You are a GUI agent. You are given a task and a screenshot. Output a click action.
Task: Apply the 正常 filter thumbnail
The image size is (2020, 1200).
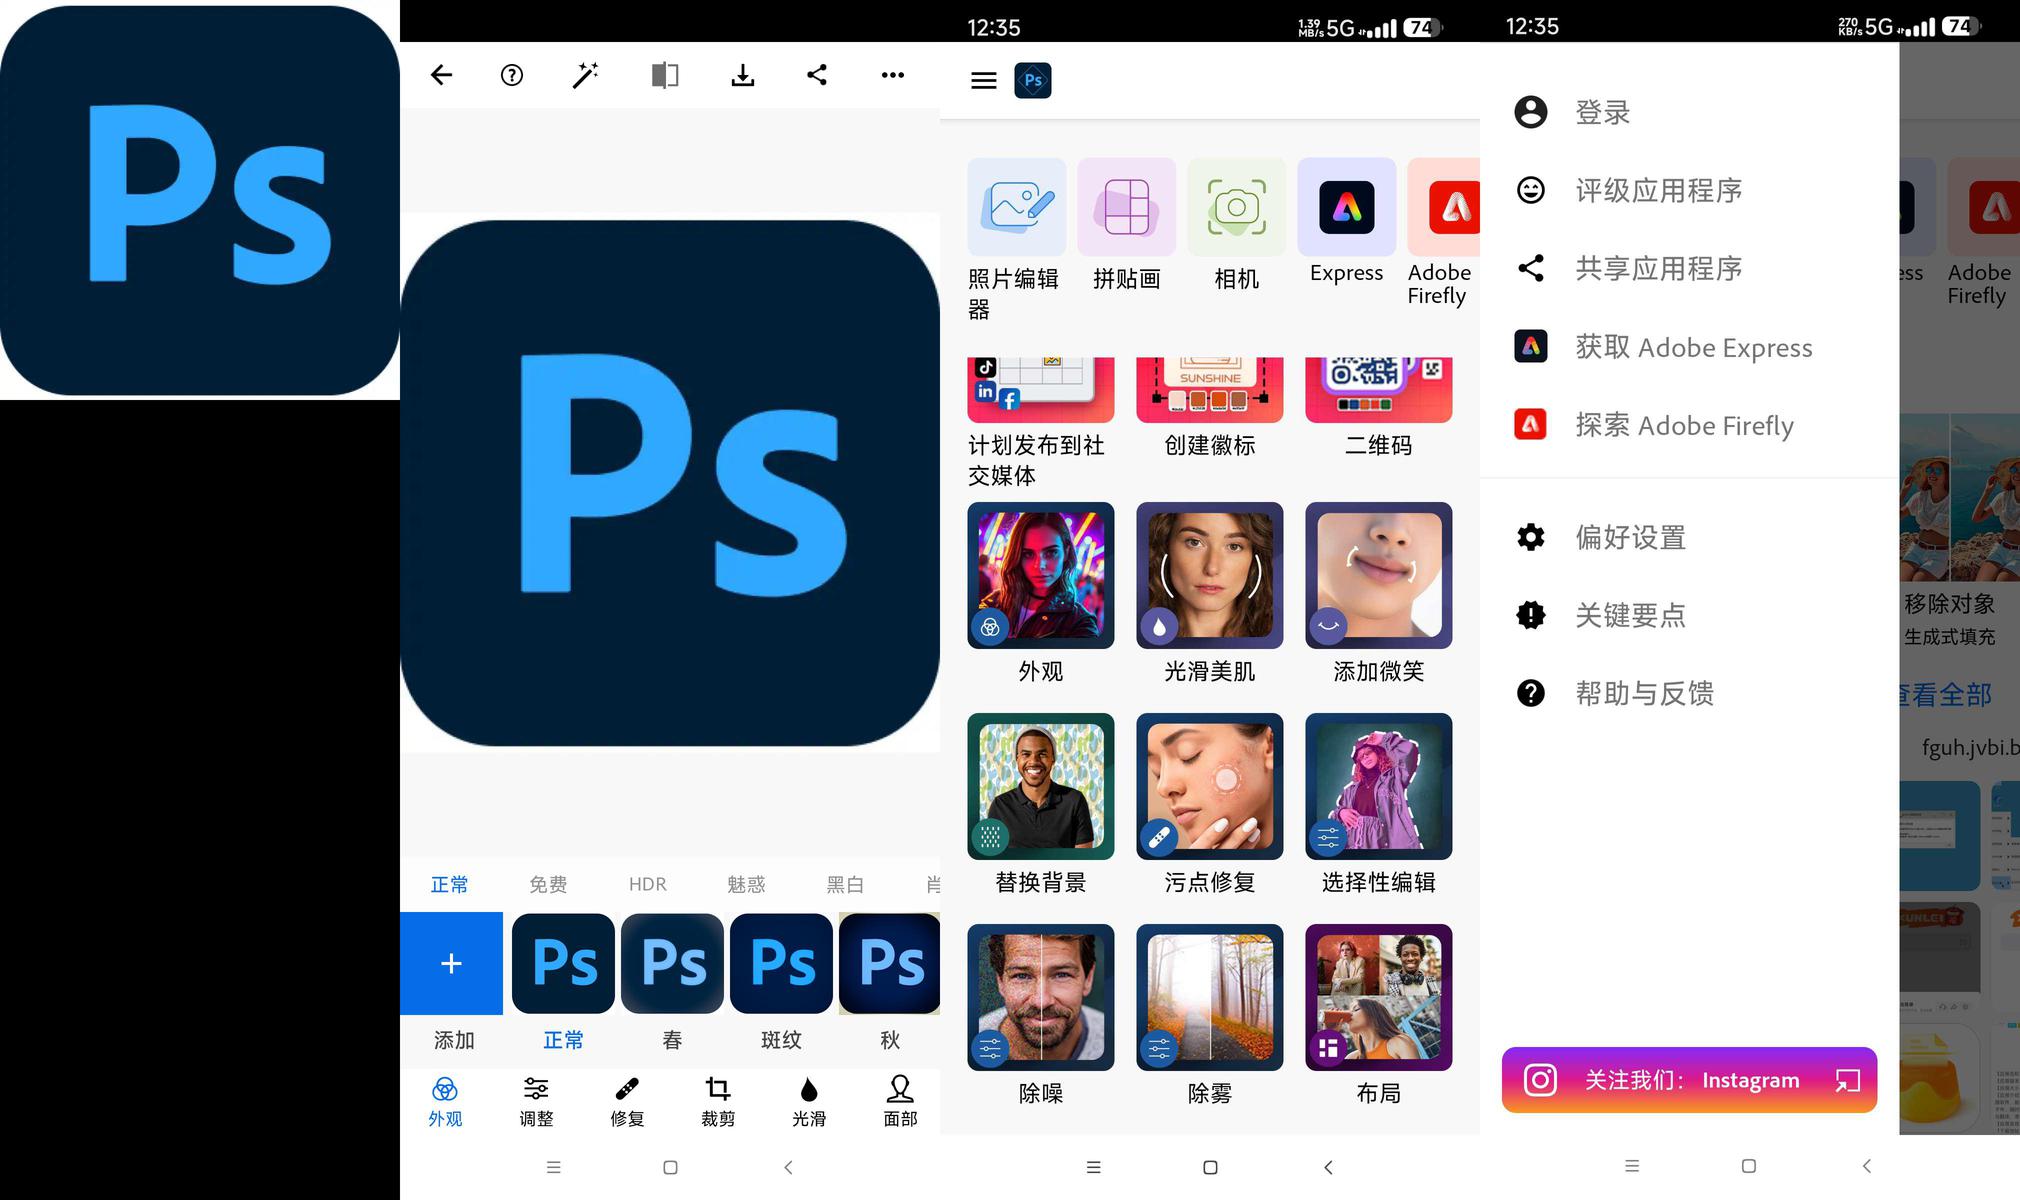coord(564,963)
